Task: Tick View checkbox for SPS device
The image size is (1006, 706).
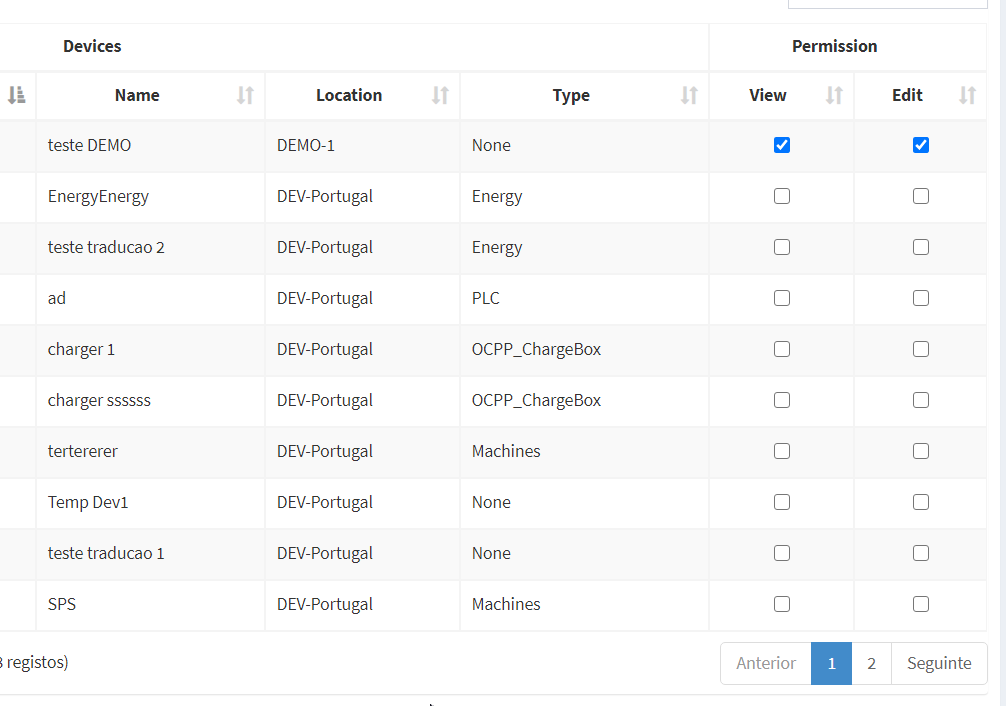Action: 782,604
